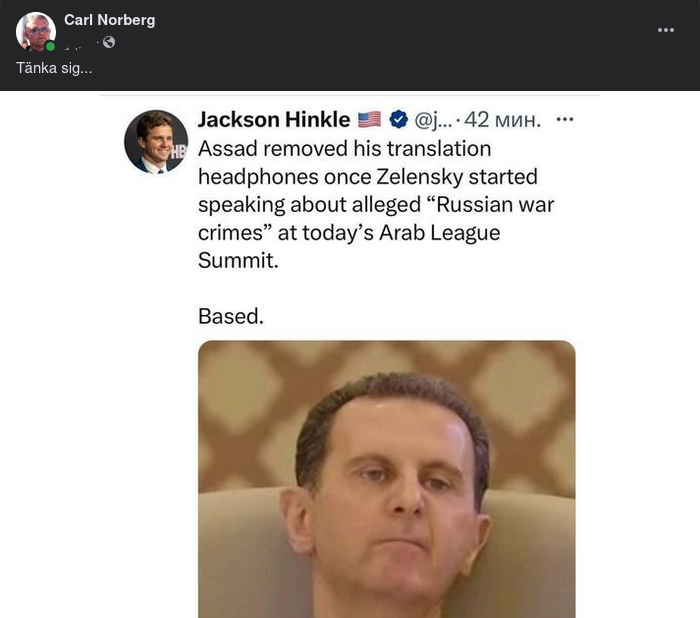The image size is (700, 618).
Task: Click the 42 мин. tweet timestamp
Action: click(502, 120)
